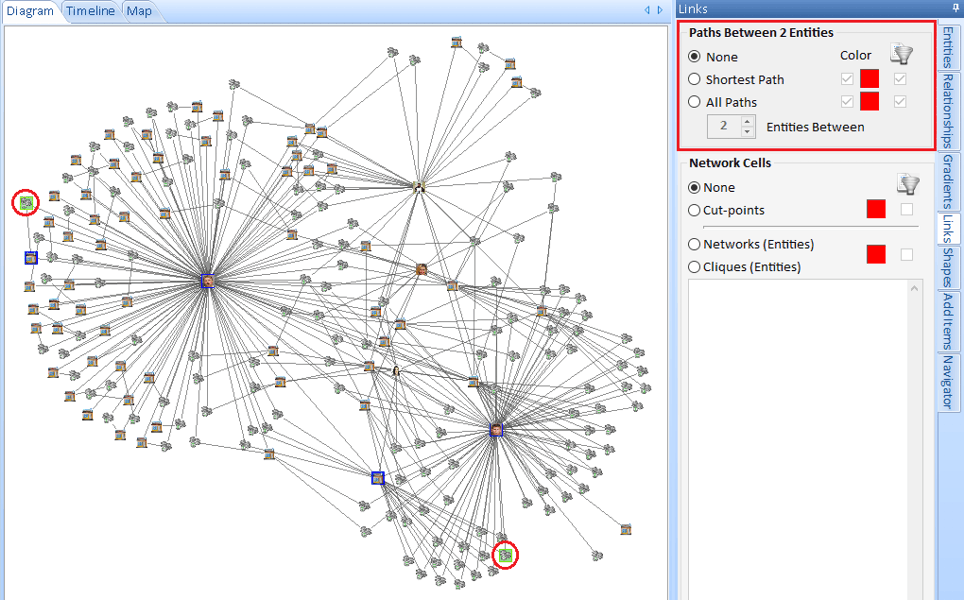Select Networks (Entities) radio option
The width and height of the screenshot is (964, 600).
695,245
